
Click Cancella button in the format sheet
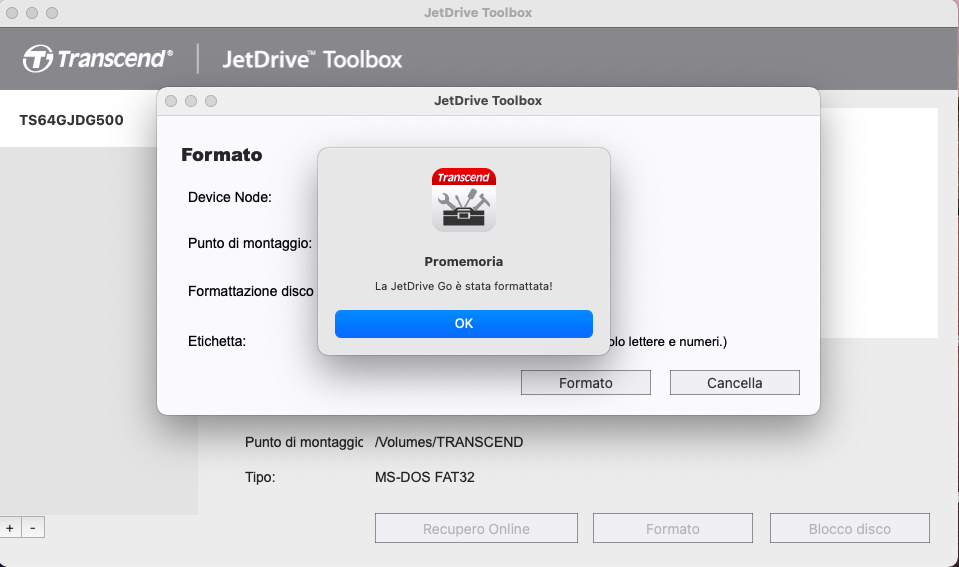point(735,382)
